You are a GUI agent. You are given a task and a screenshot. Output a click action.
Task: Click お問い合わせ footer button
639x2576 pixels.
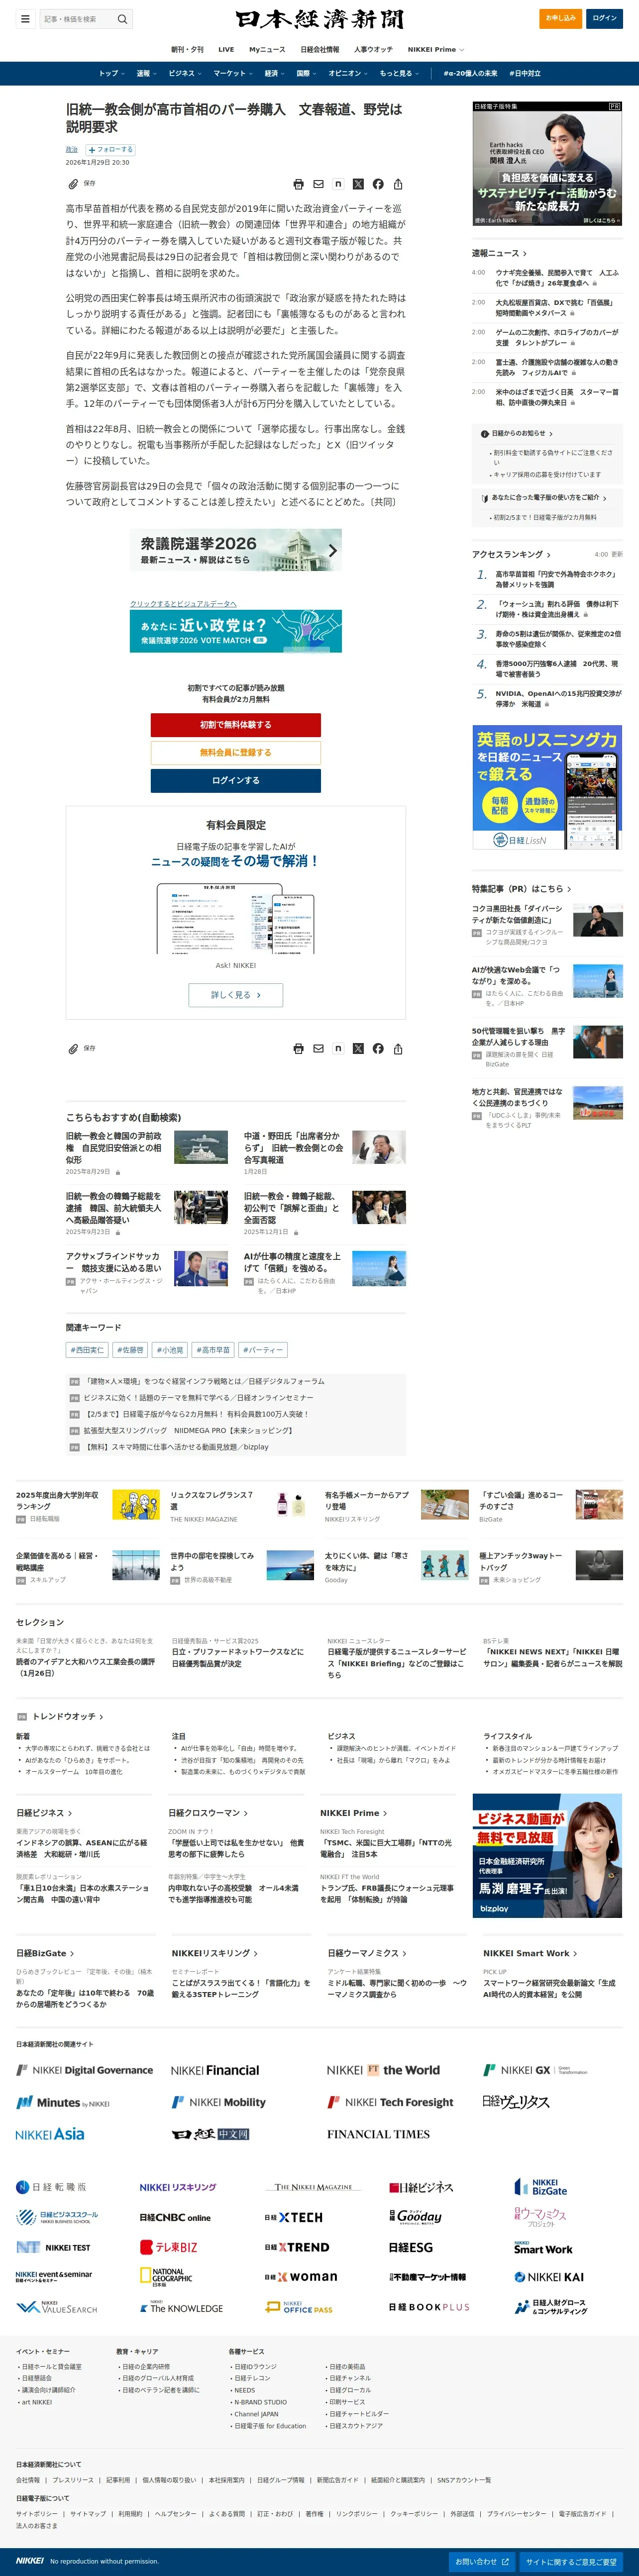point(483,2562)
